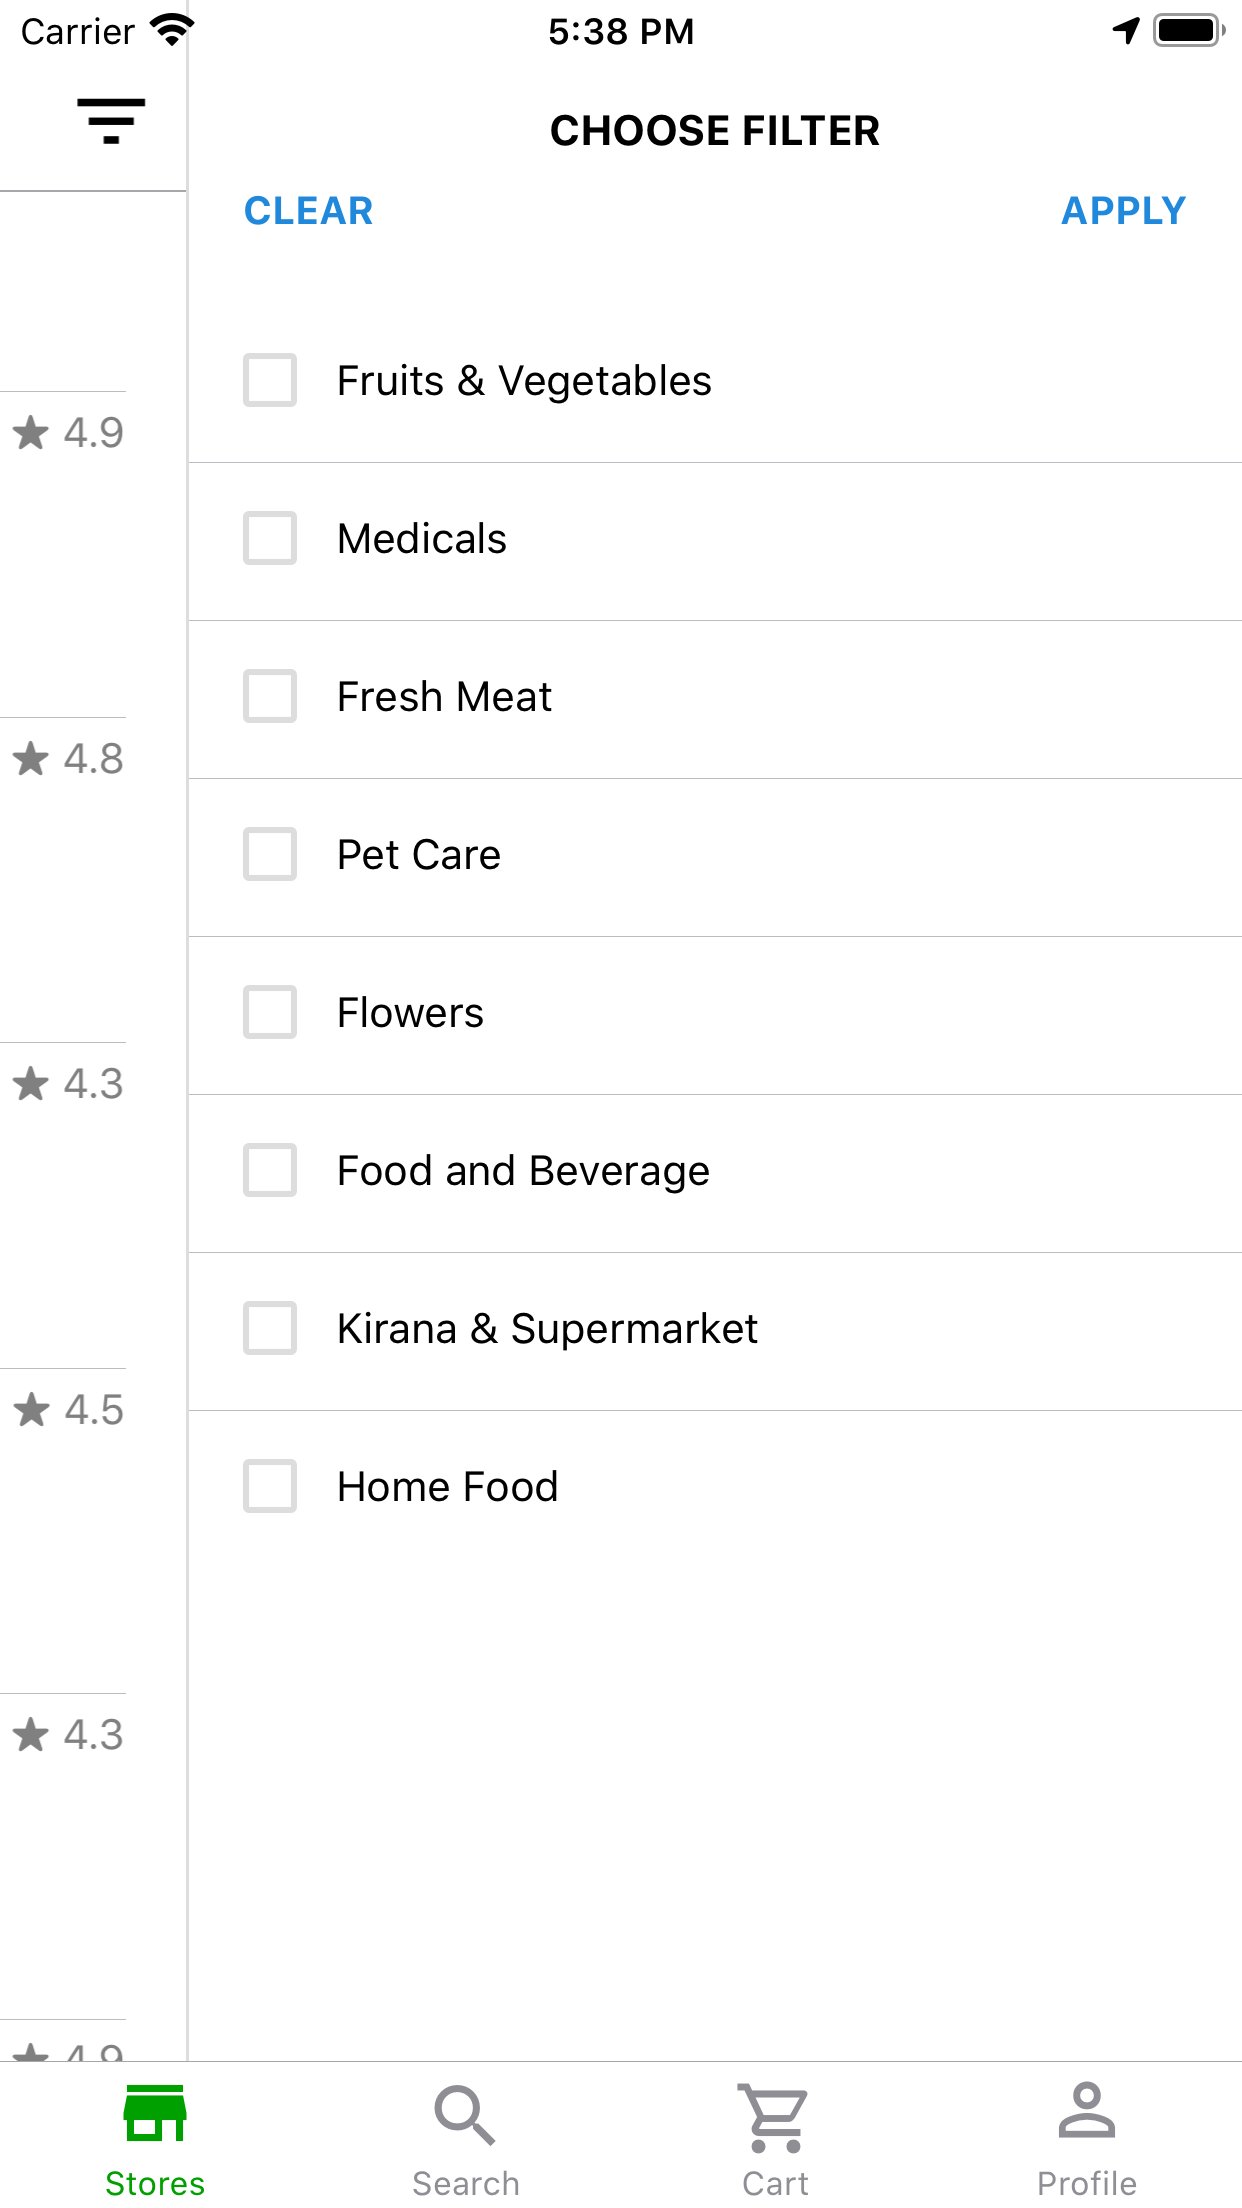Open the Stores tab icon
Viewport: 1242px width, 2208px height.
click(155, 2113)
